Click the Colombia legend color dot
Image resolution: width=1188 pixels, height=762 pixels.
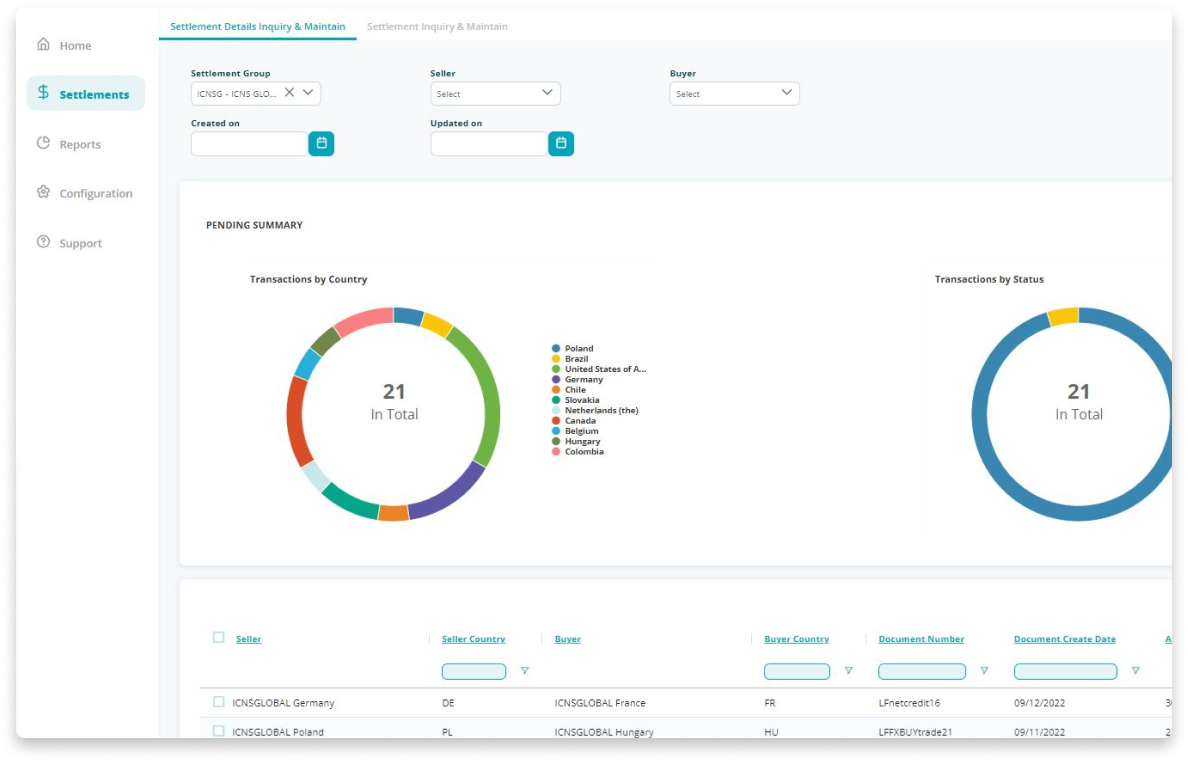point(556,451)
